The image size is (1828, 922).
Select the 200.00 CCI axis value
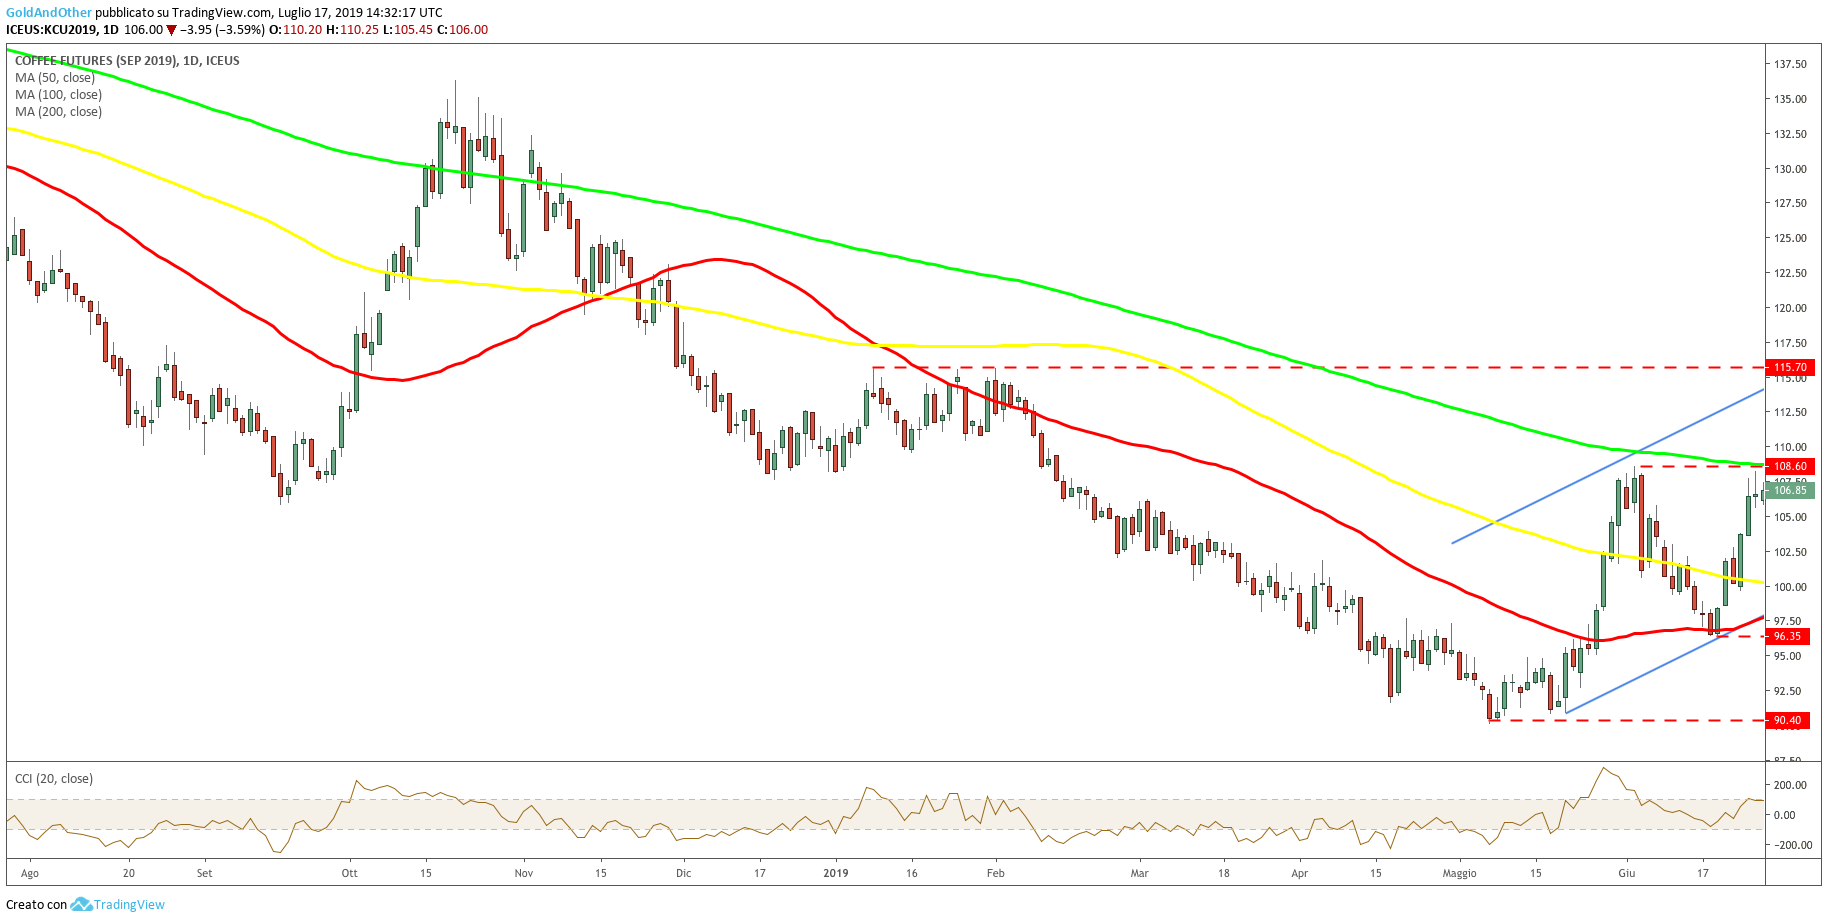tap(1791, 786)
